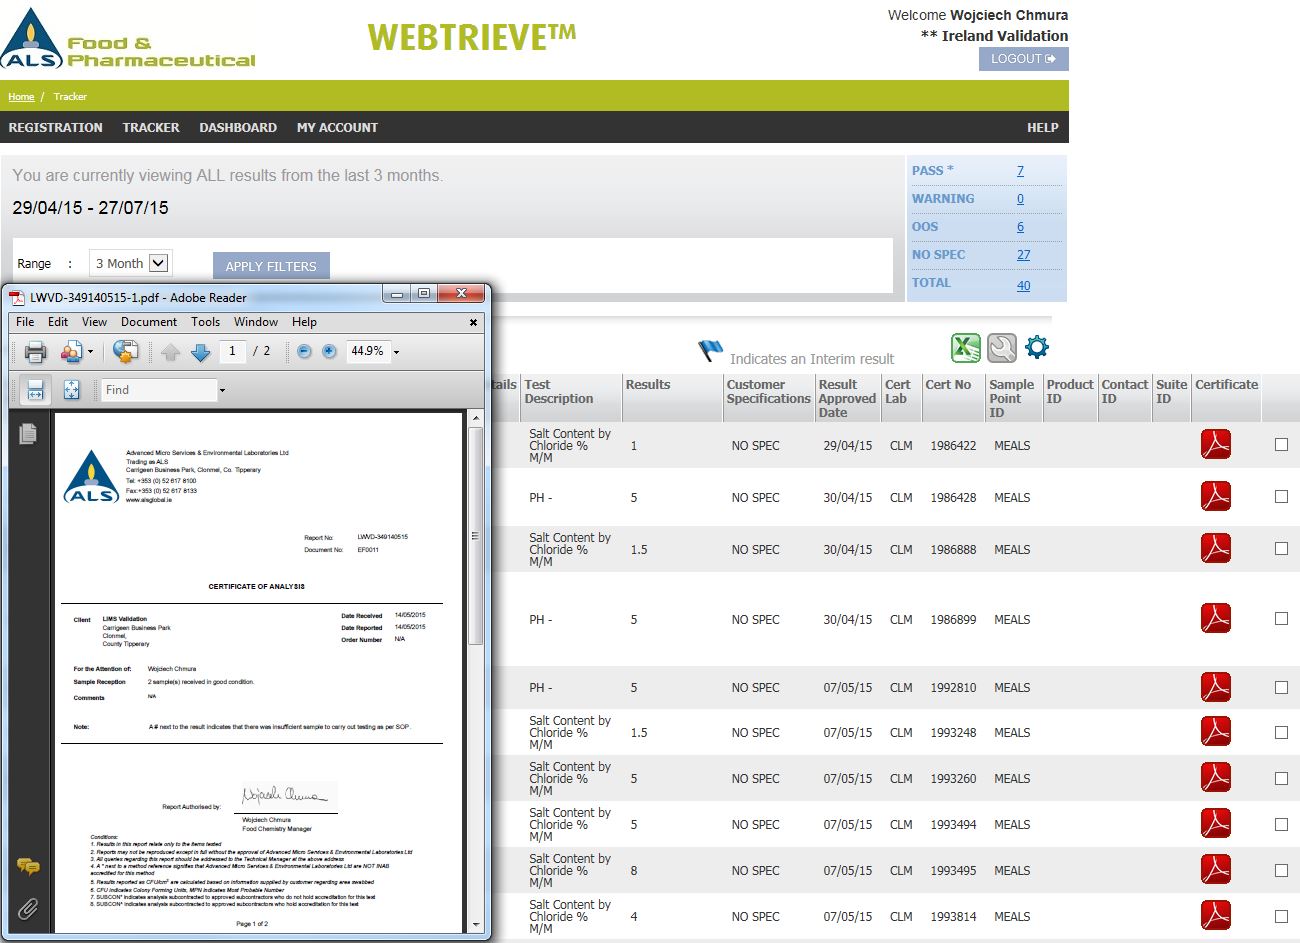
Task: Open PDF certificate for Cert No 1993494
Action: click(1215, 823)
